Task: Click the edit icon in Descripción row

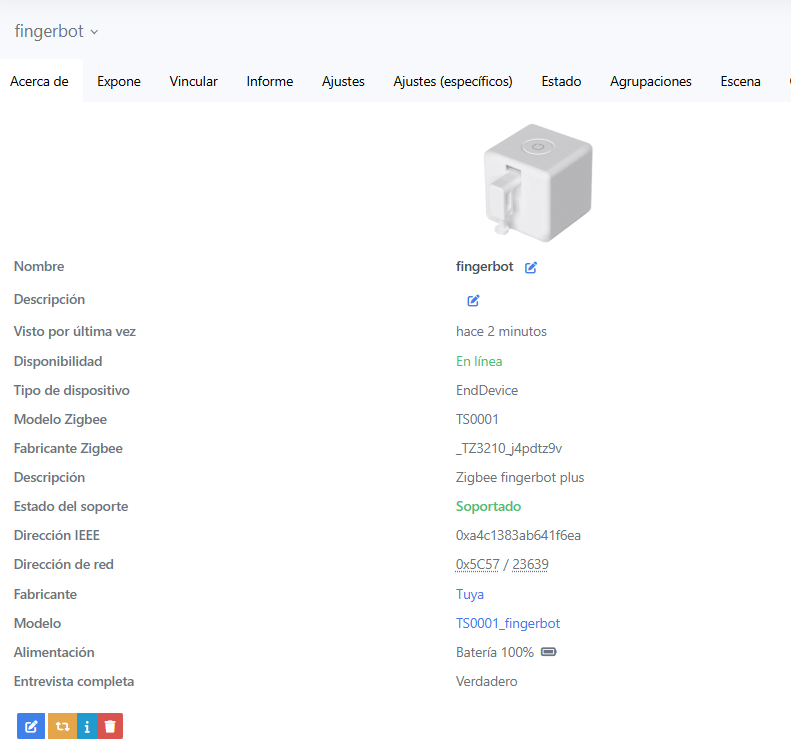Action: (473, 300)
